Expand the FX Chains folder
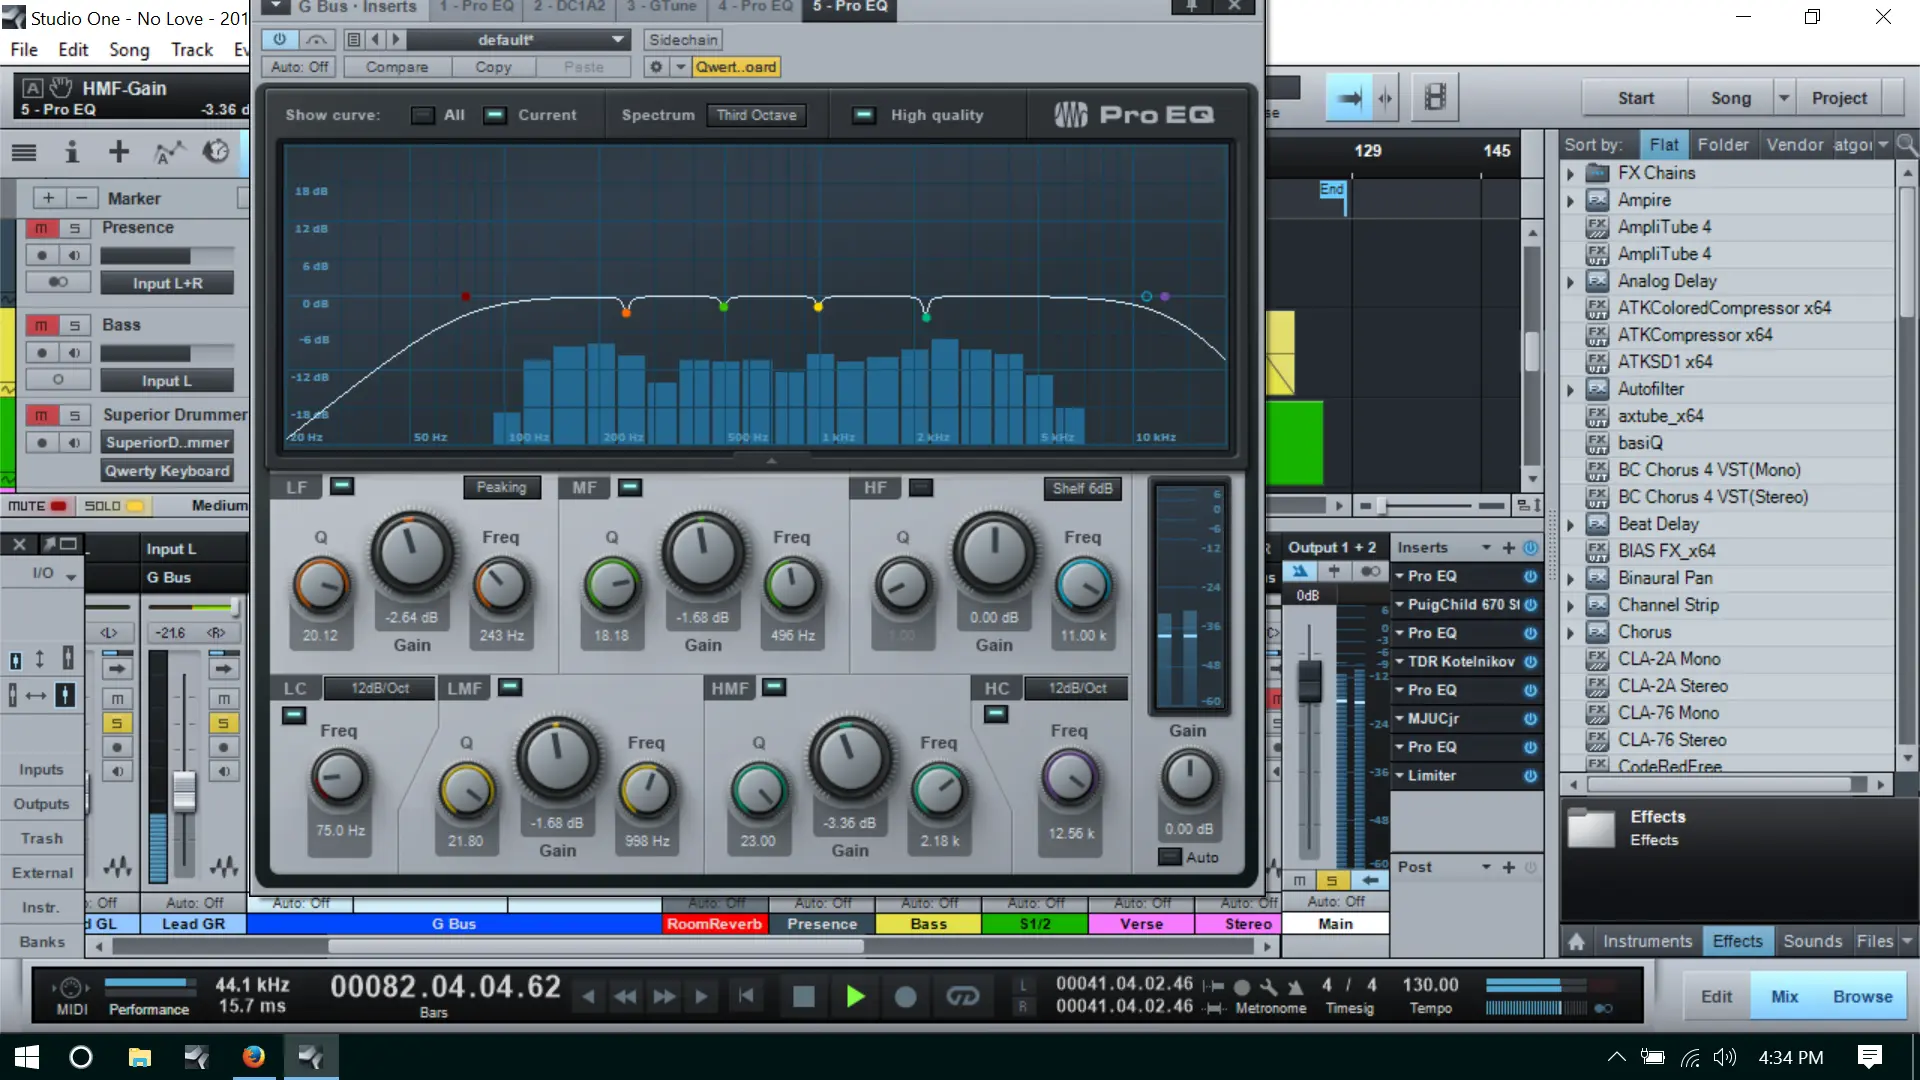This screenshot has height=1080, width=1920. (1570, 173)
